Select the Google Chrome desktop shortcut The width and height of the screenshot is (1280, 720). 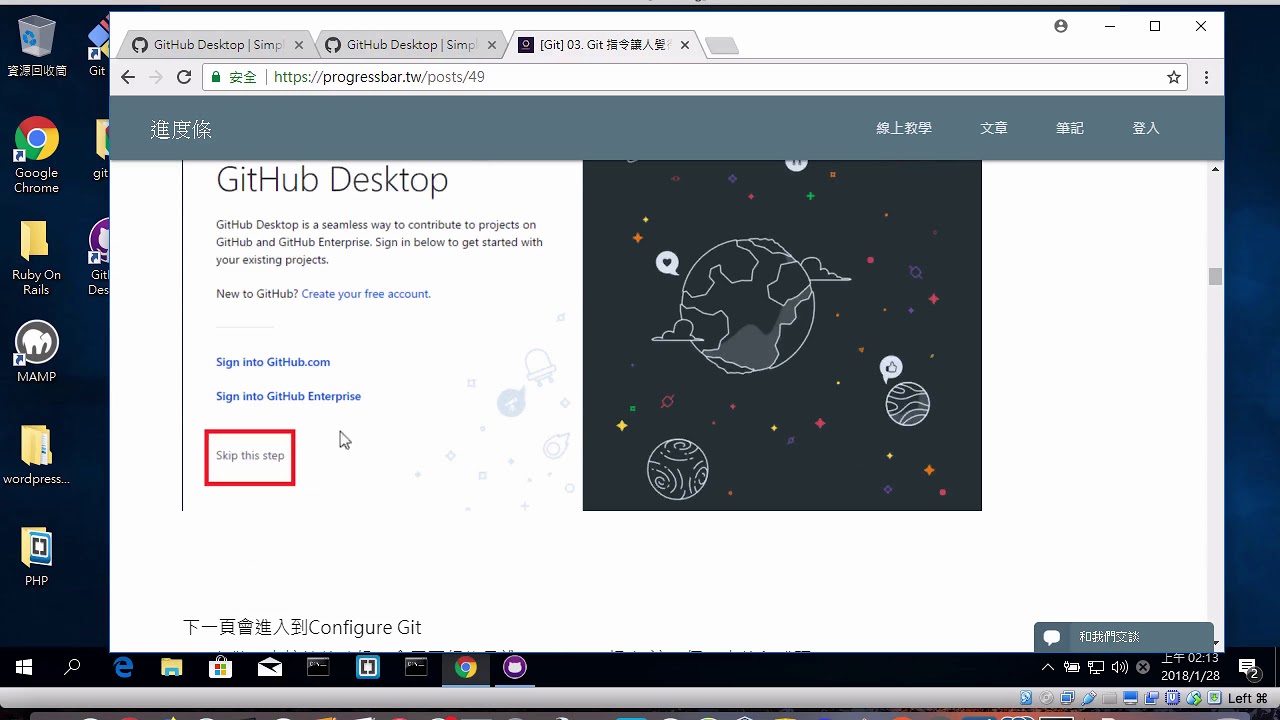pyautogui.click(x=37, y=155)
